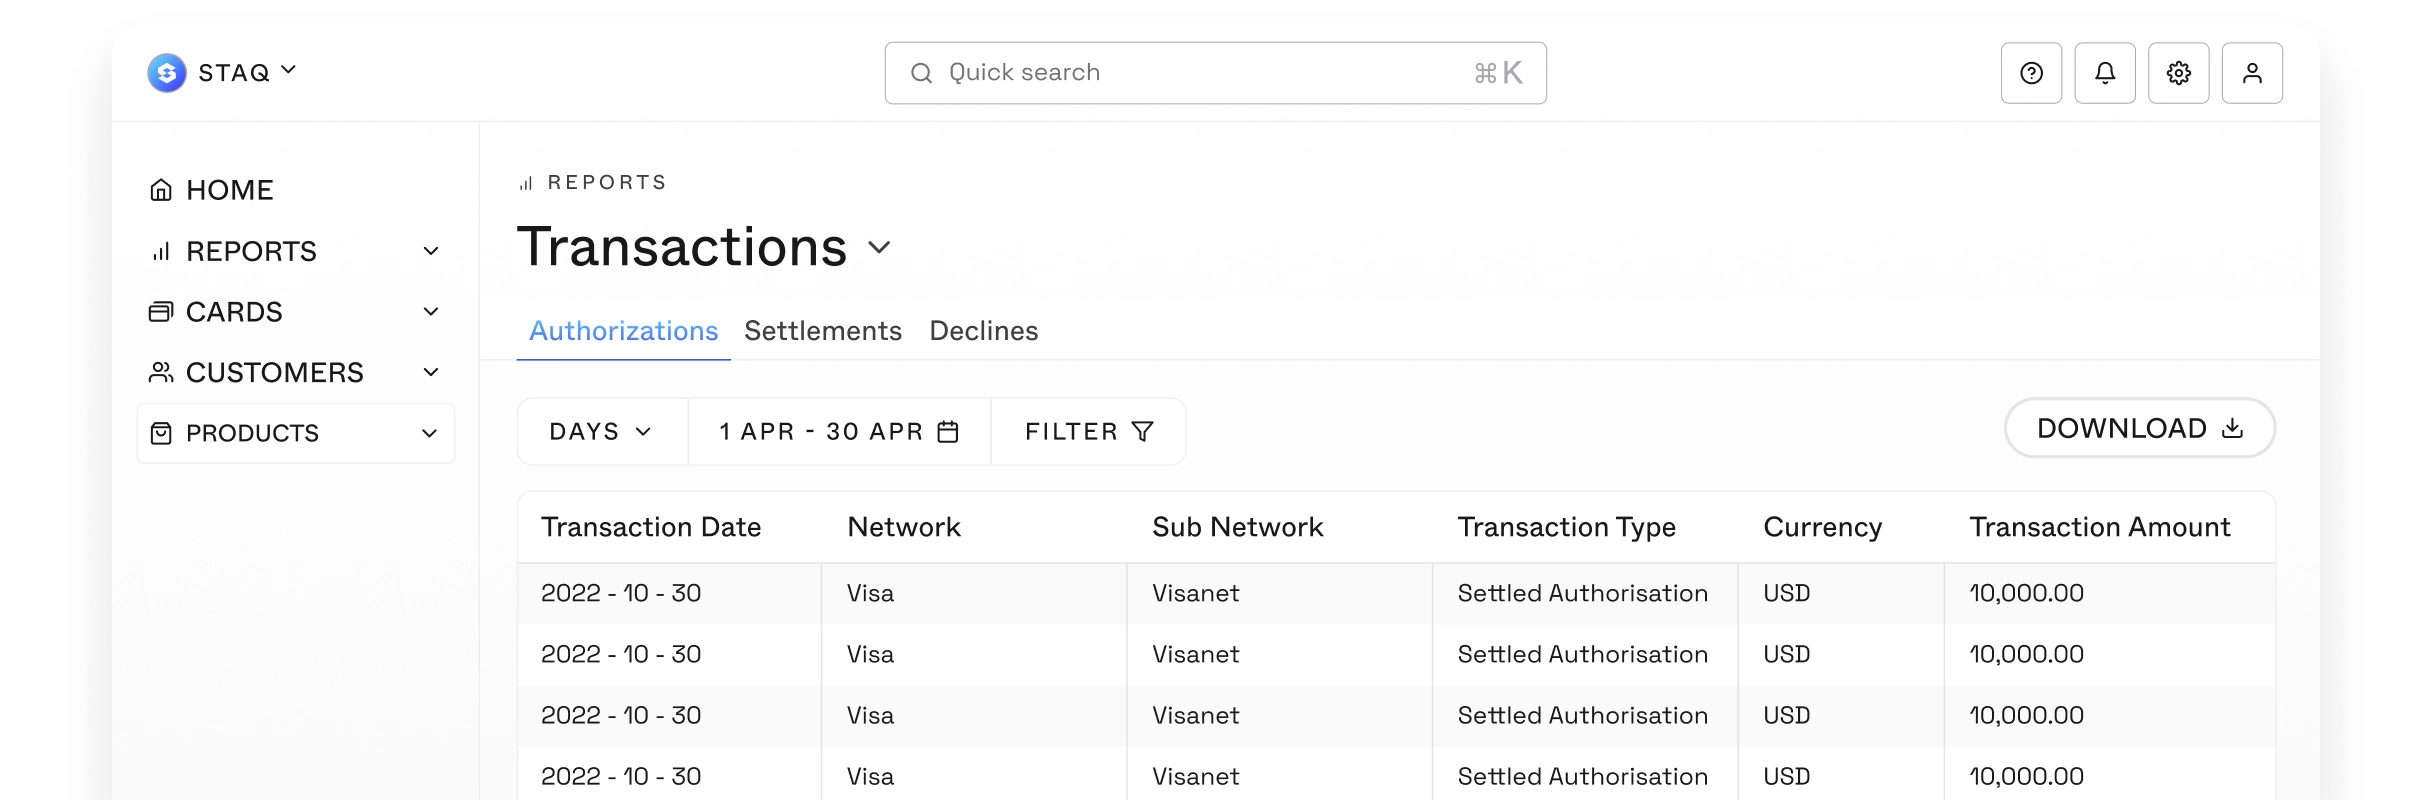Image resolution: width=2432 pixels, height=800 pixels.
Task: Expand the Customers sidebar section
Action: pos(431,373)
